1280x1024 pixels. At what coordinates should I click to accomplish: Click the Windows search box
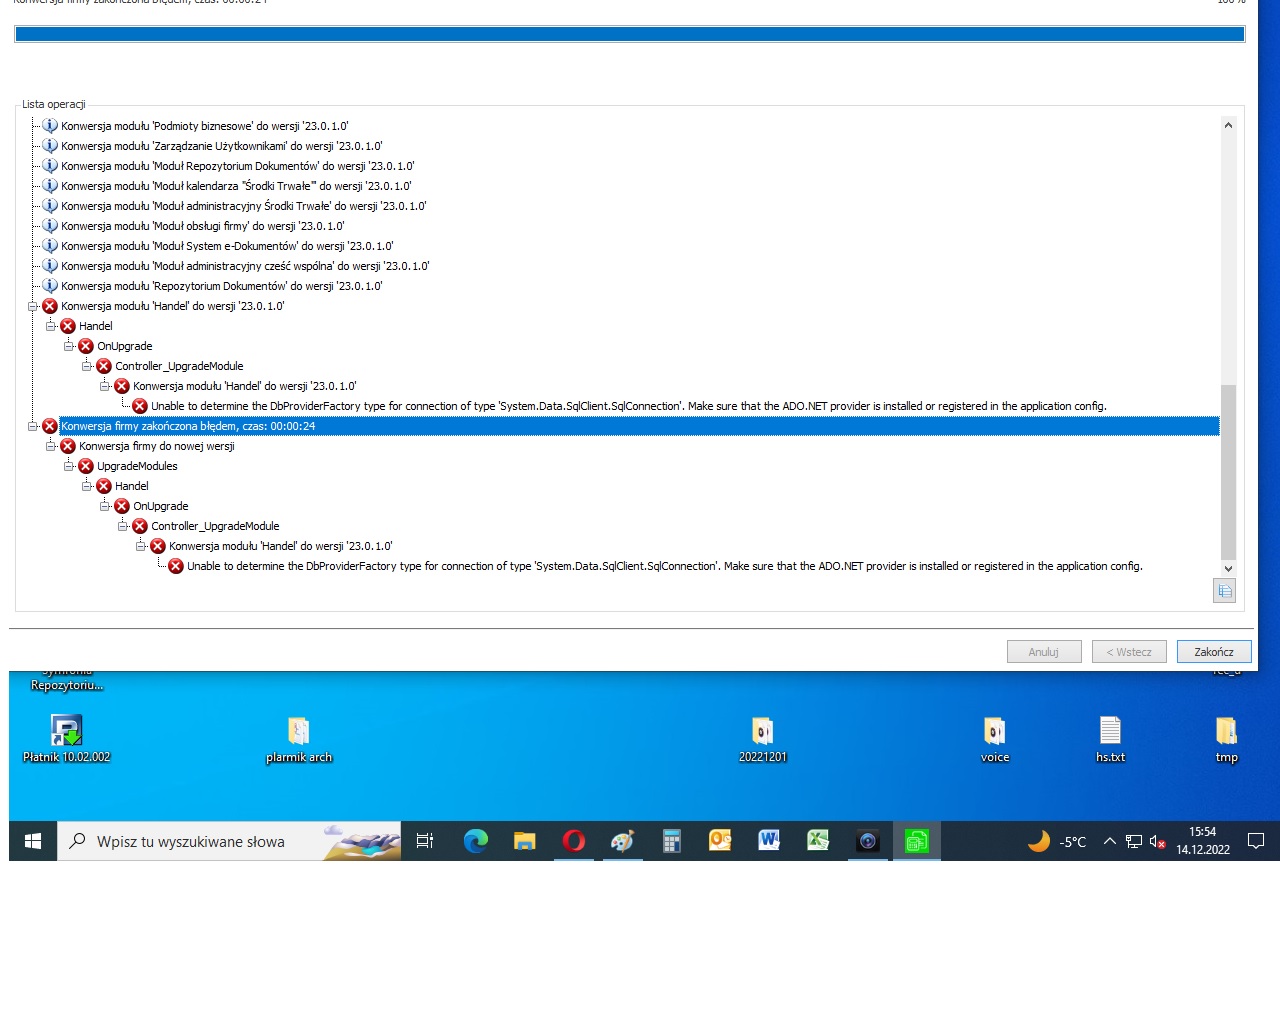(190, 842)
